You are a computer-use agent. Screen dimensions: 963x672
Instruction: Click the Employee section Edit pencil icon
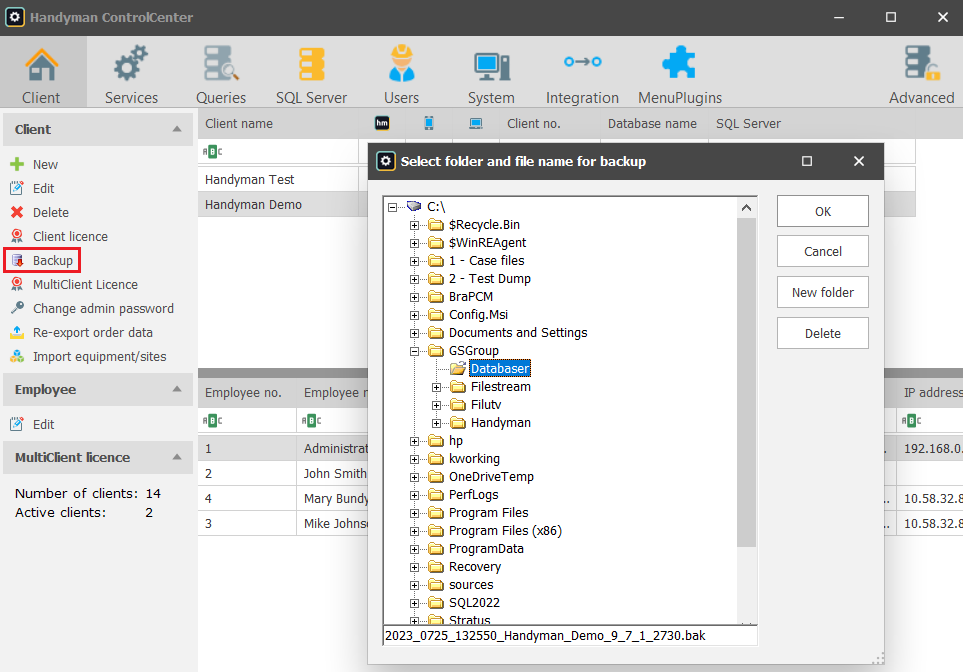[x=17, y=424]
